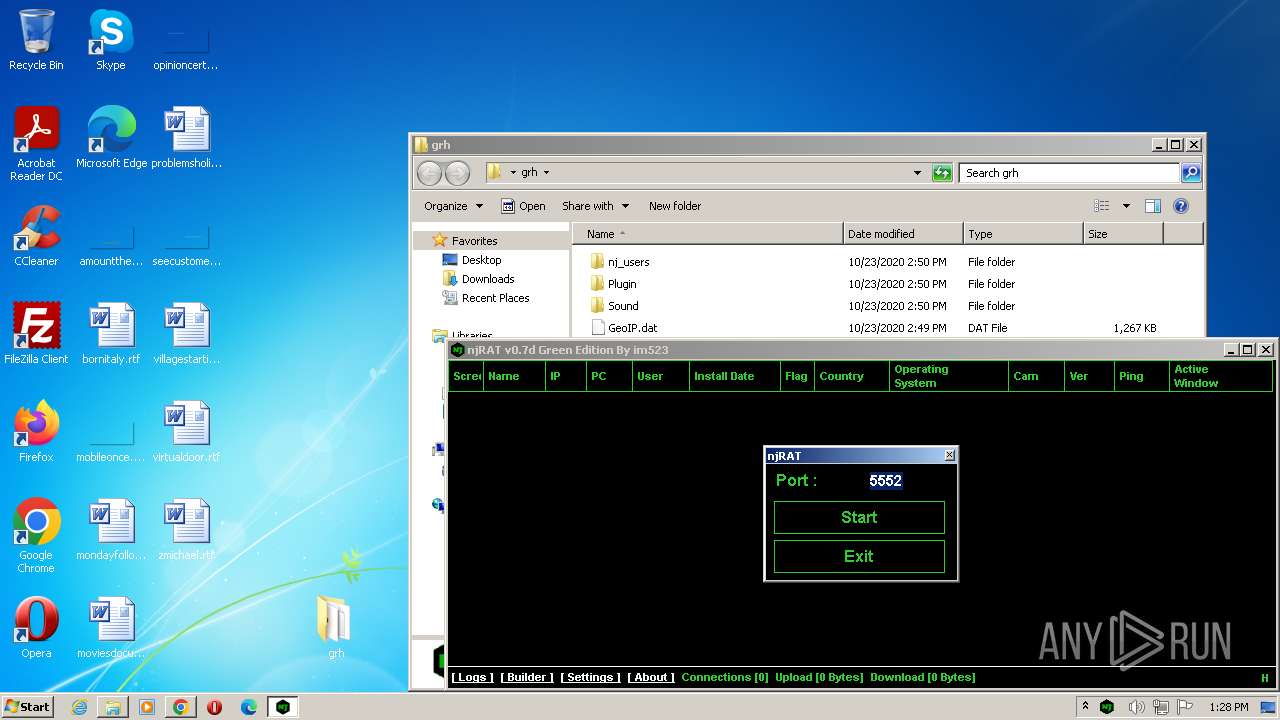Click the clock showing 1:28 PM
Viewport: 1280px width, 720px height.
[x=1228, y=707]
